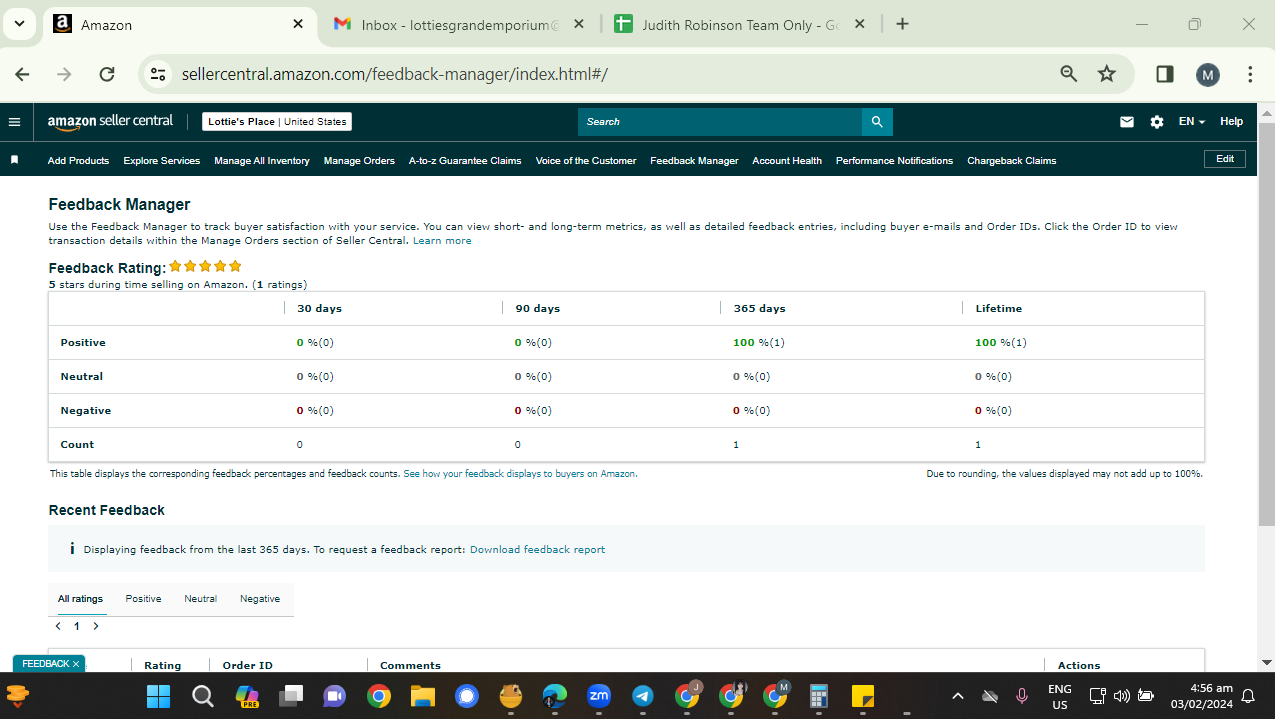Click the Learn more link

point(442,241)
